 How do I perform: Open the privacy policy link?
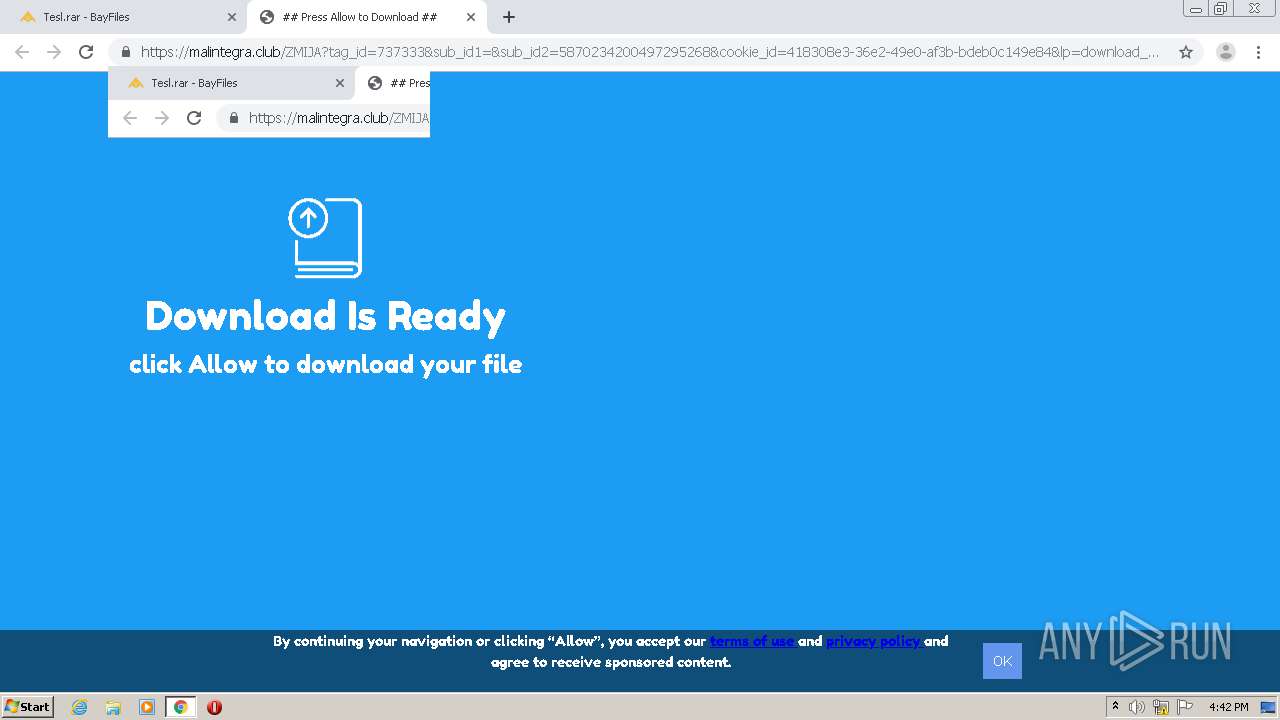[x=873, y=641]
